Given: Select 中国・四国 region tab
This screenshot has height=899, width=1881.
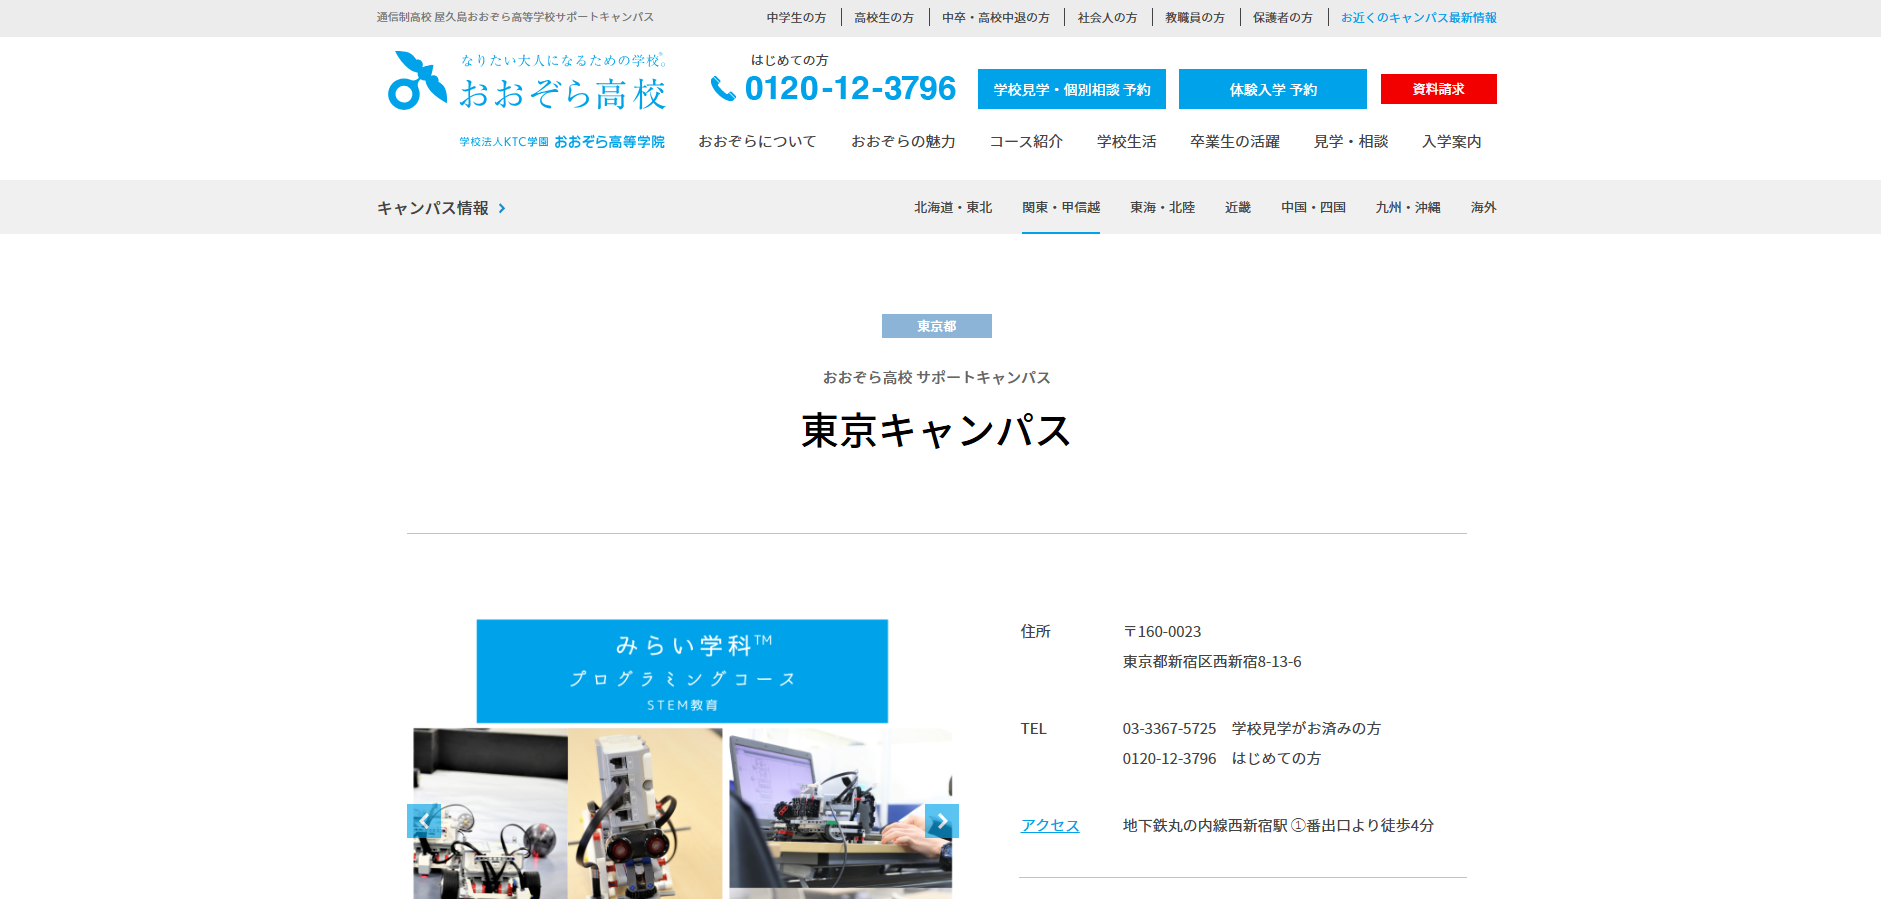Looking at the screenshot, I should tap(1313, 207).
